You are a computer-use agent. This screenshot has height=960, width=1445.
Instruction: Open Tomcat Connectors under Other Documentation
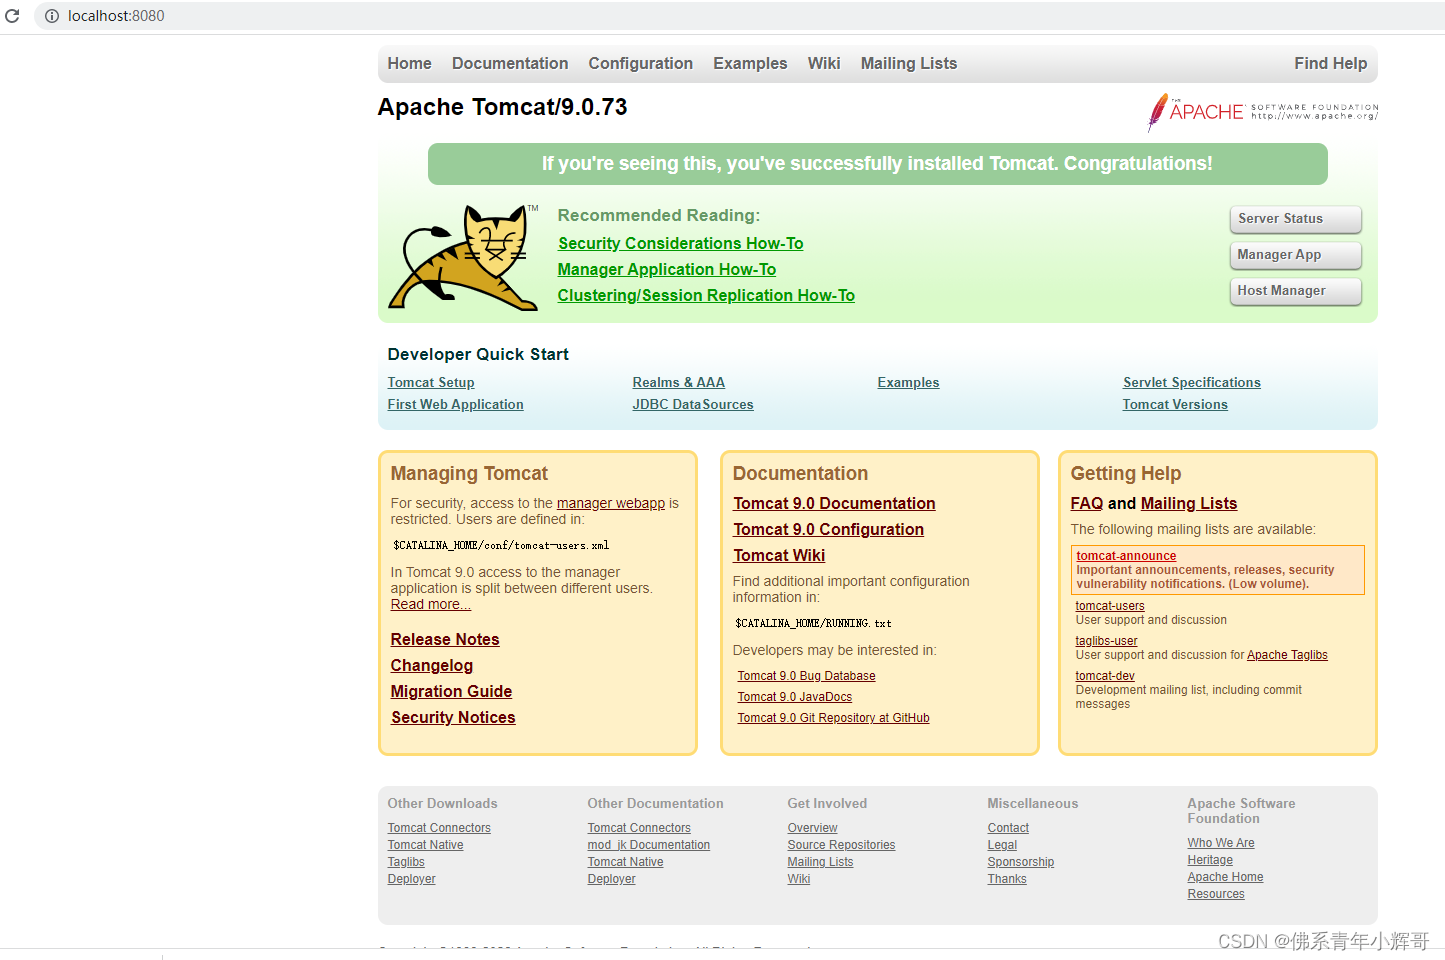tap(639, 828)
